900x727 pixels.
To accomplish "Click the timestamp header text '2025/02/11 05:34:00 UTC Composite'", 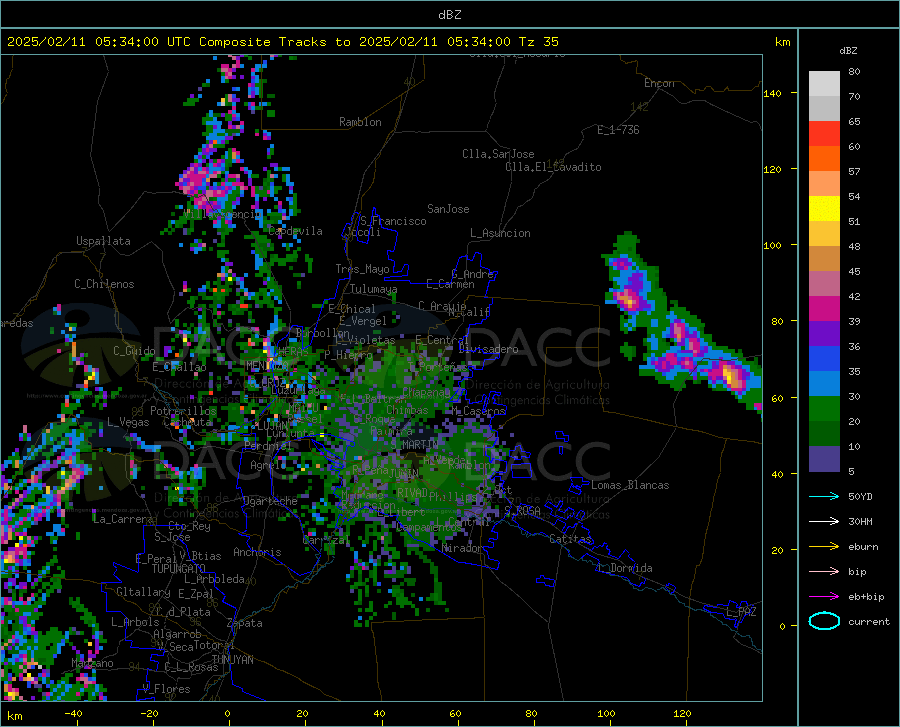I will [x=139, y=42].
